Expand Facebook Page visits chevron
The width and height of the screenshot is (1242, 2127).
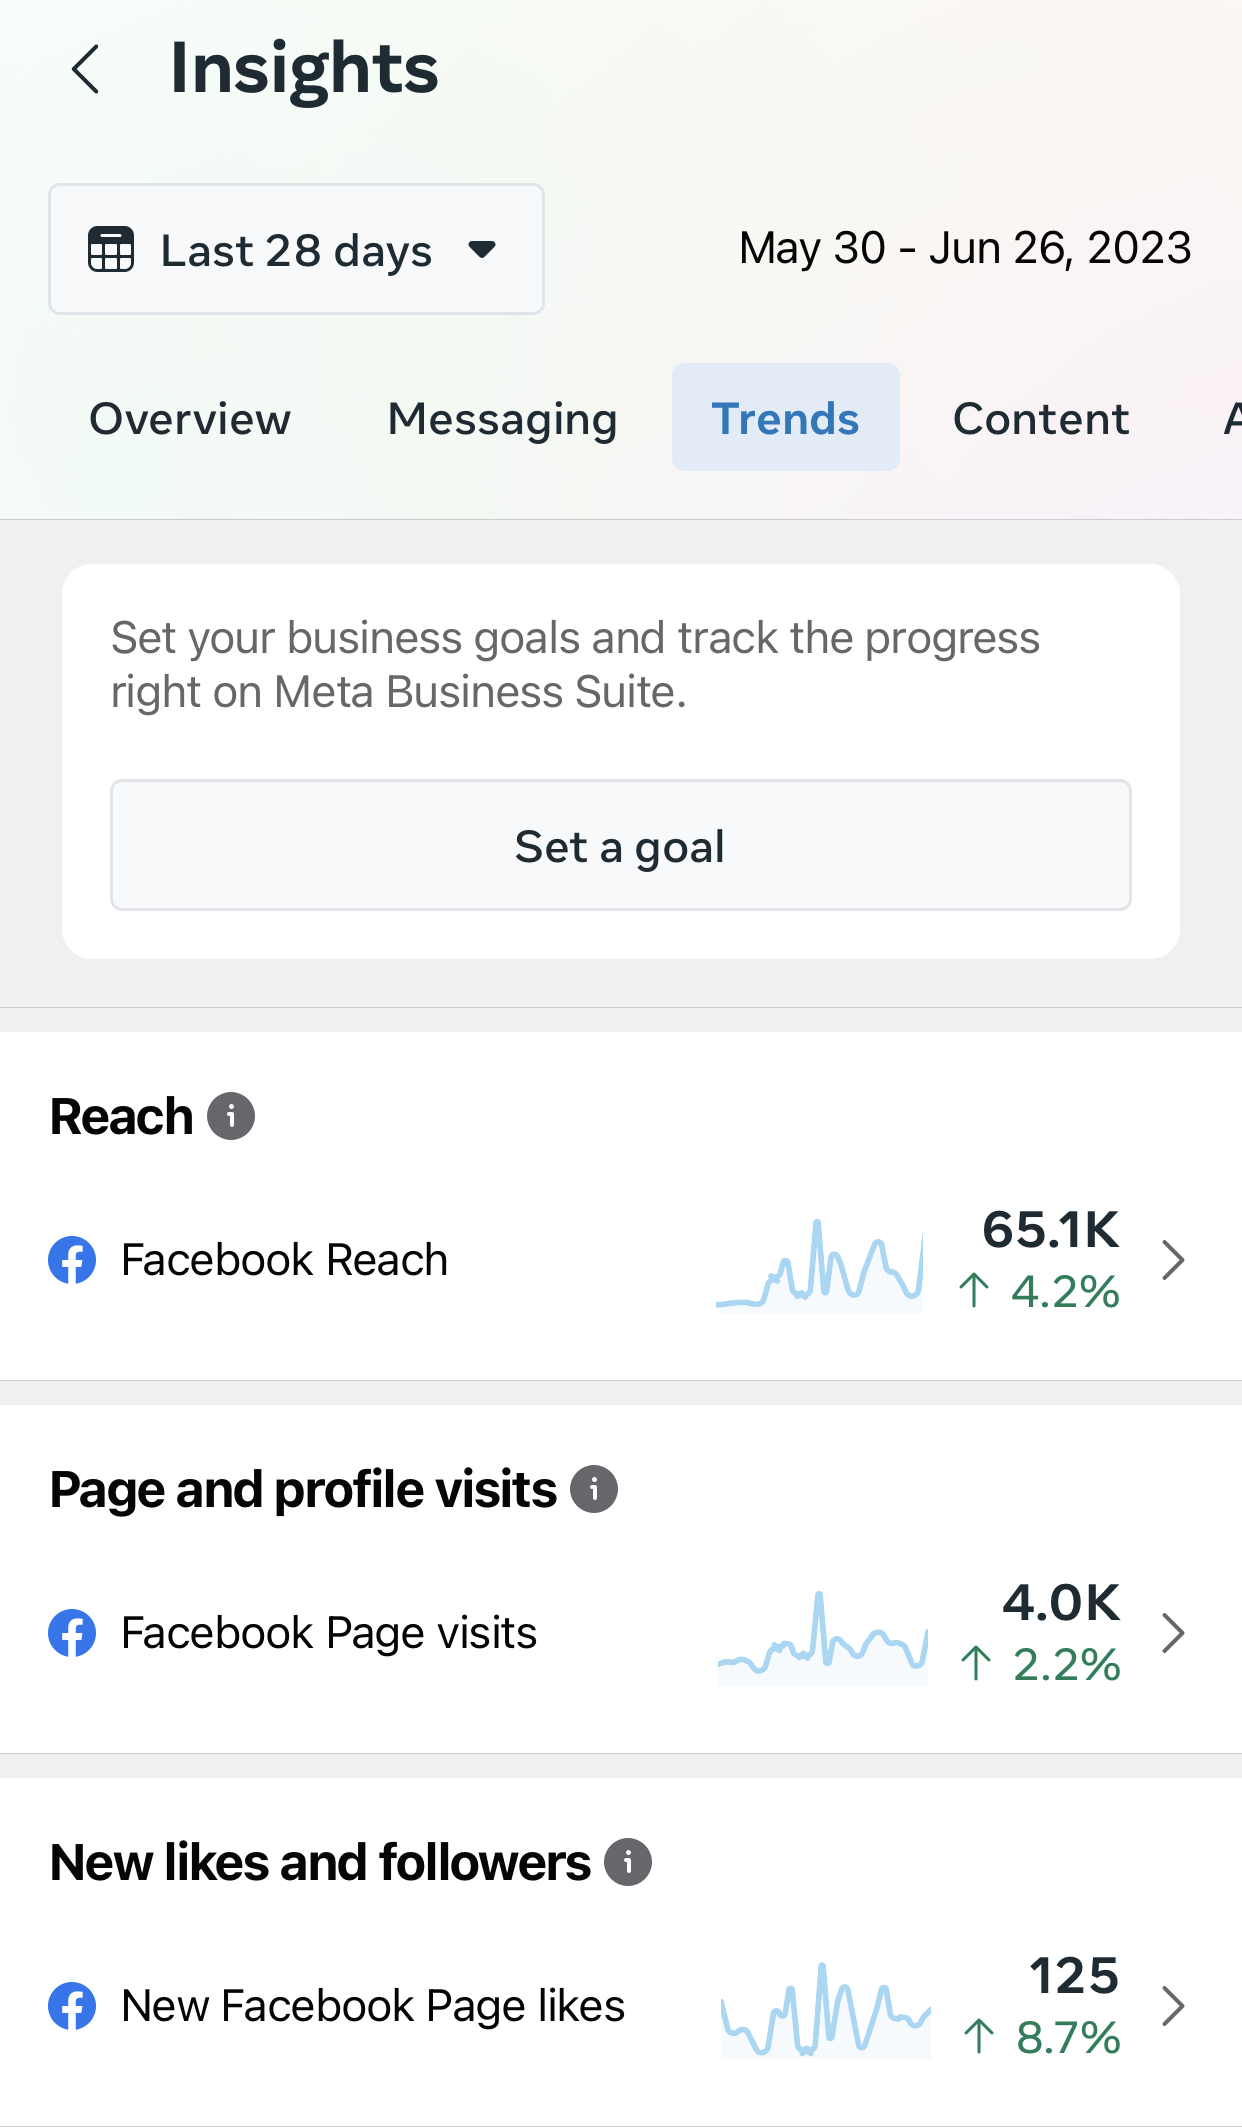1173,1633
